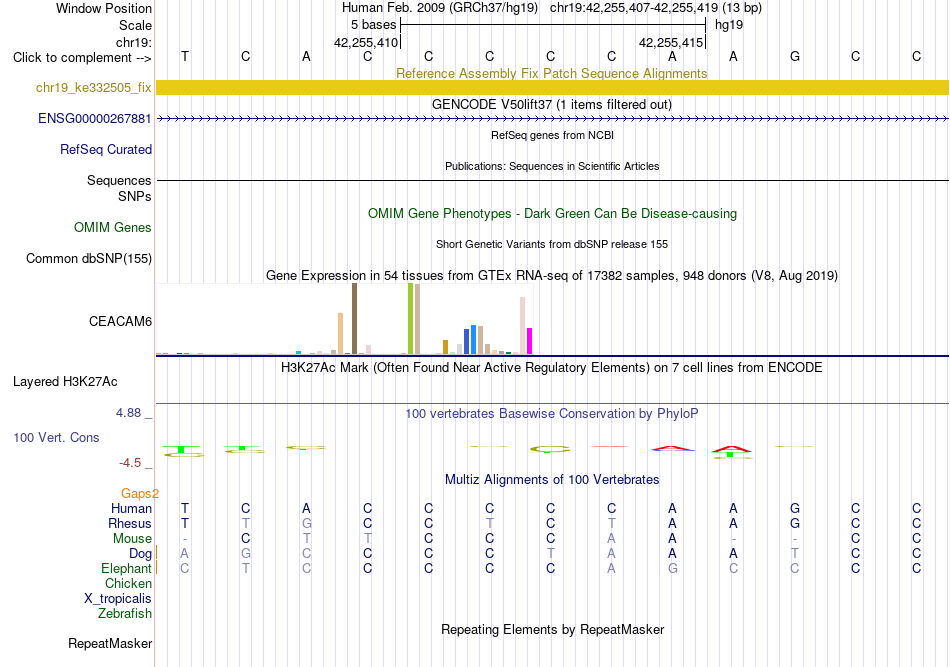This screenshot has width=950, height=667.
Task: Click the GTEx CEACAM6 expression bar chart
Action: [344, 319]
